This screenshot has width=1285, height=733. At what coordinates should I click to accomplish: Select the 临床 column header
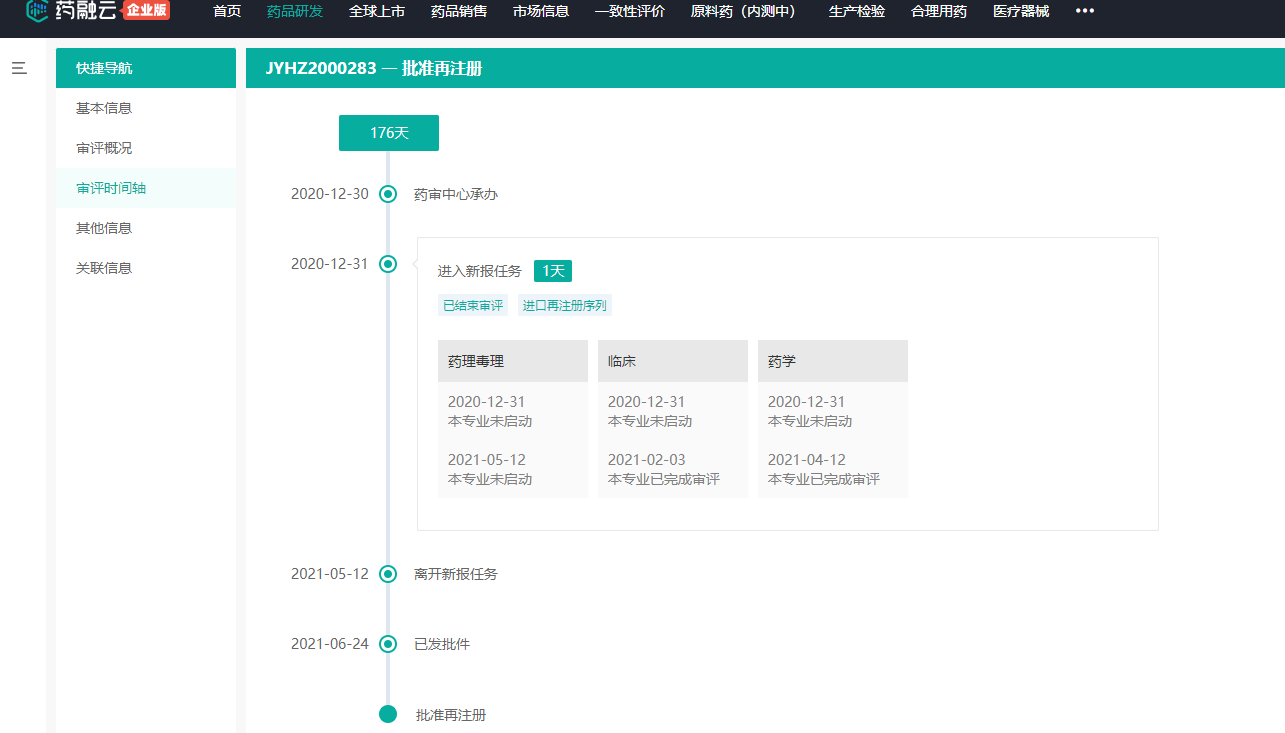tap(673, 361)
